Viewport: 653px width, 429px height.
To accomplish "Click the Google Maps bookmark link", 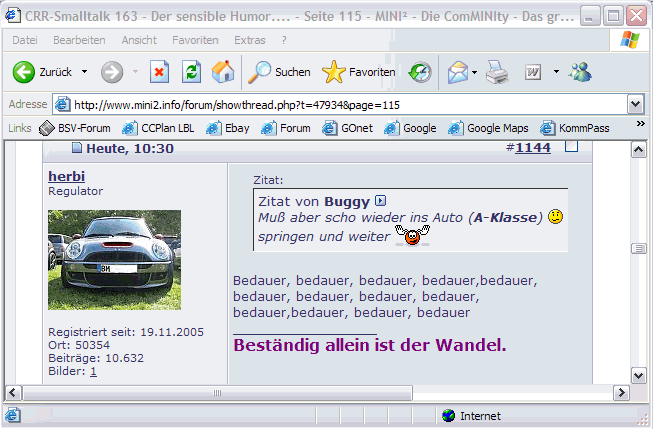I will tap(490, 128).
